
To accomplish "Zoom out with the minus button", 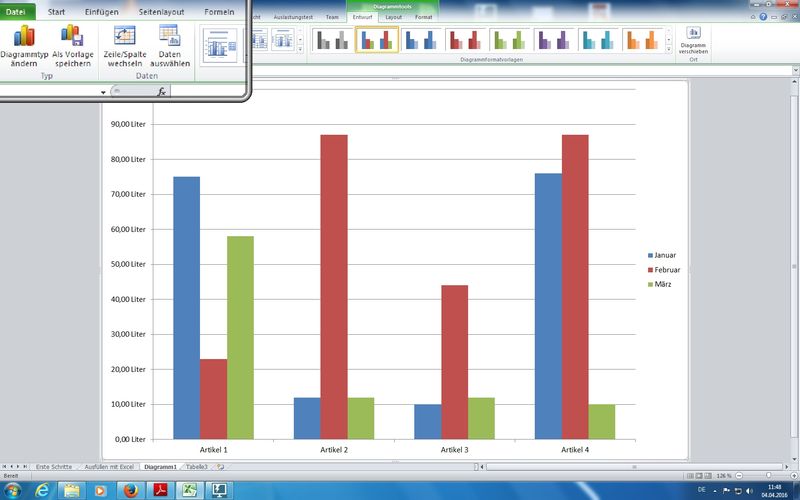I will (x=739, y=476).
